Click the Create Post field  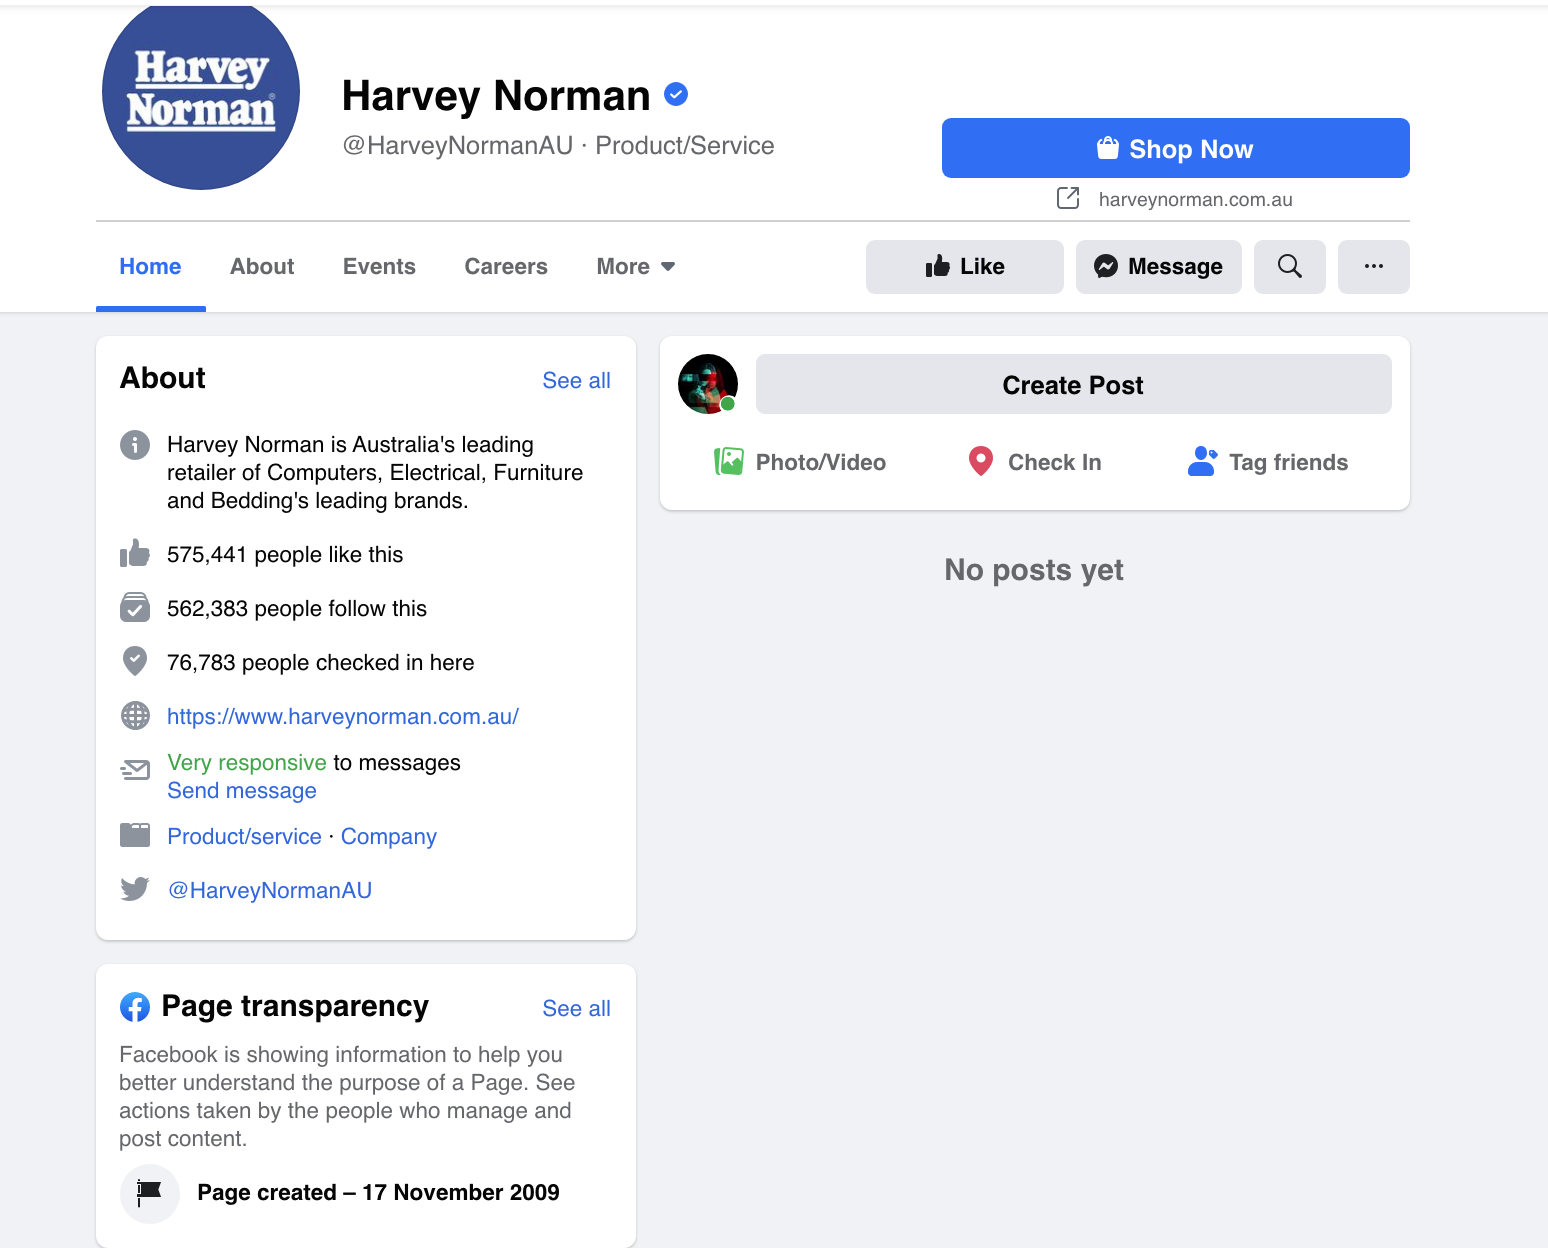1074,384
